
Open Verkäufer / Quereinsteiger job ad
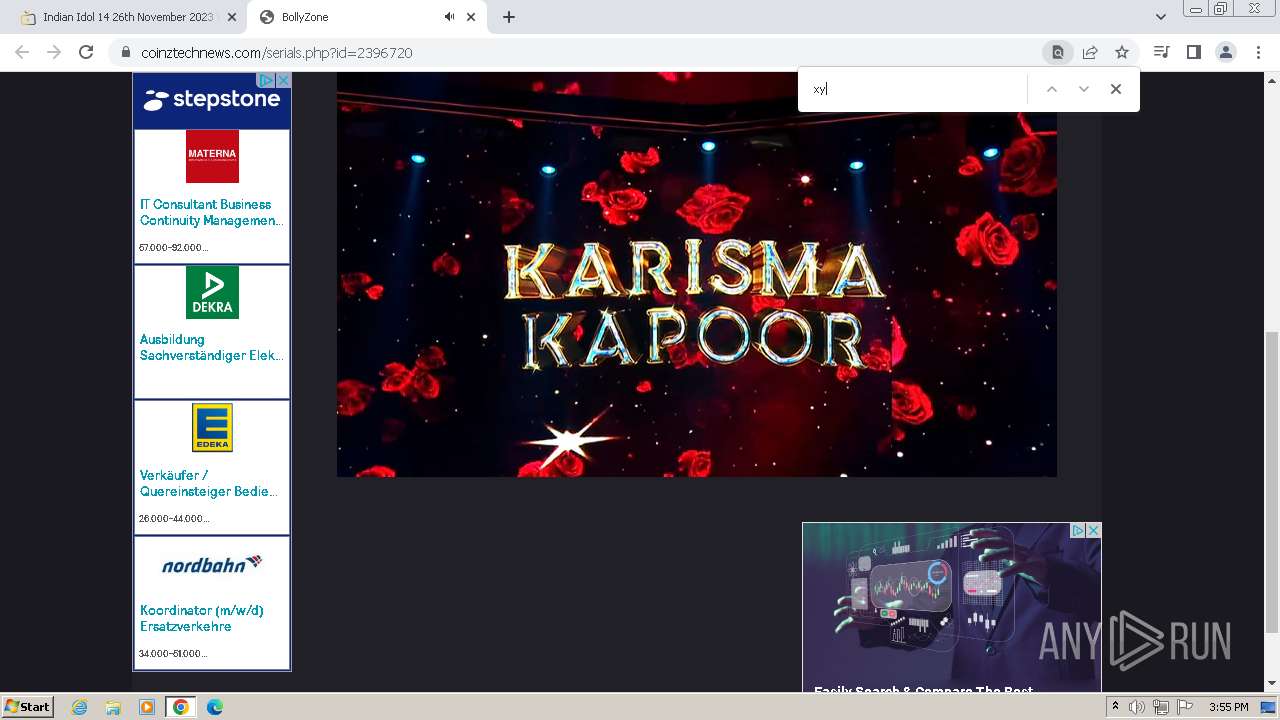209,483
